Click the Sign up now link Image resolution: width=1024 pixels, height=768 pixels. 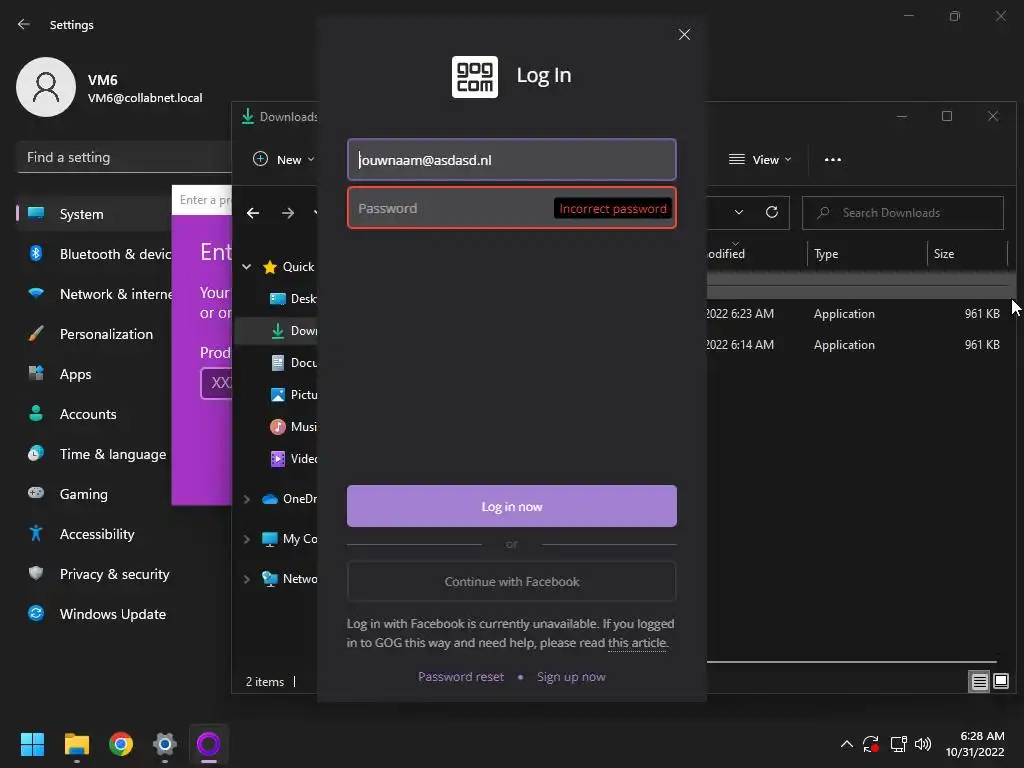(571, 677)
